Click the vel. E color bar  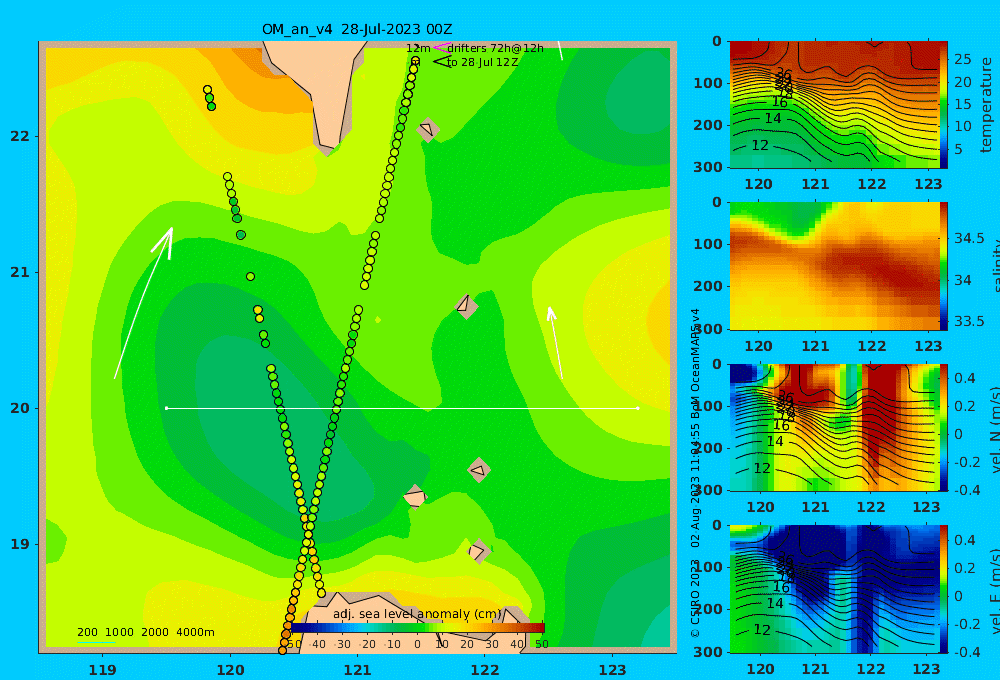[944, 589]
